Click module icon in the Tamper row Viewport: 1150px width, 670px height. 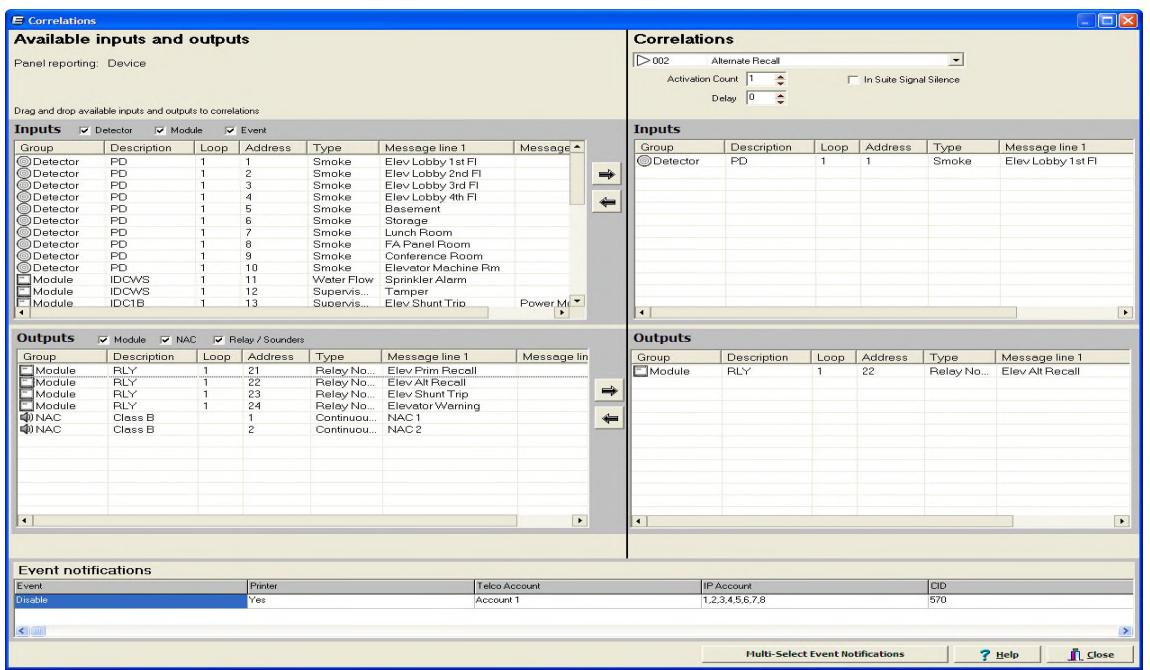click(x=24, y=291)
